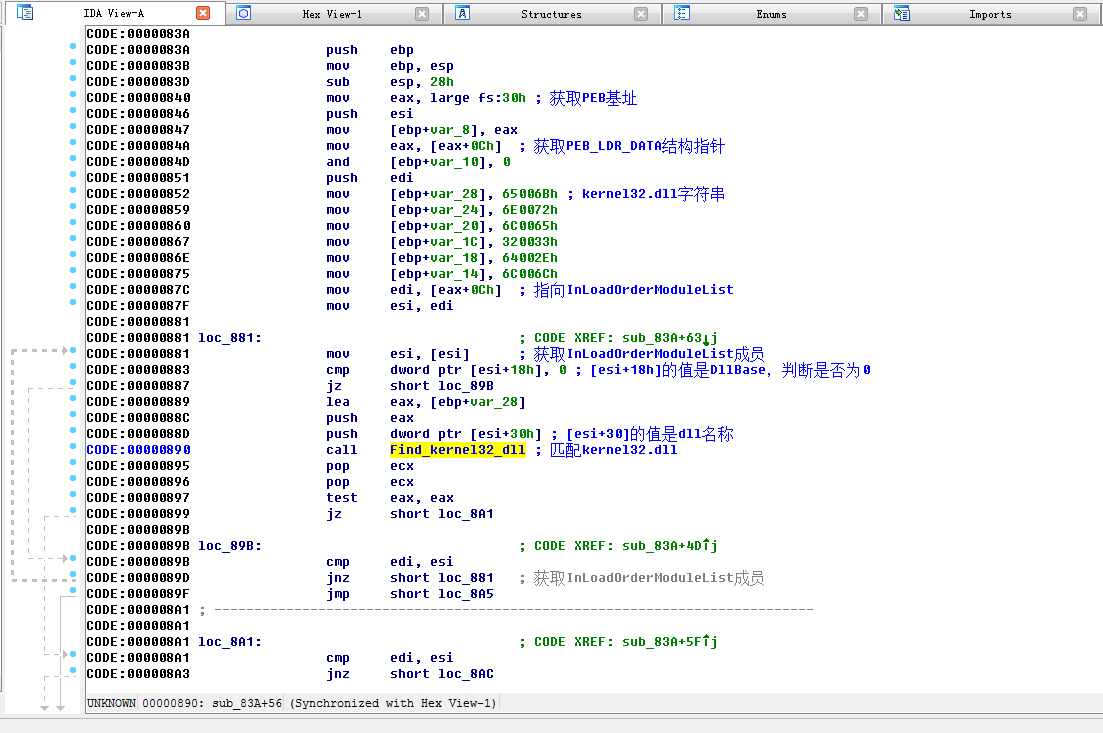This screenshot has width=1103, height=733.
Task: Click the loc_881 label definition
Action: click(229, 338)
